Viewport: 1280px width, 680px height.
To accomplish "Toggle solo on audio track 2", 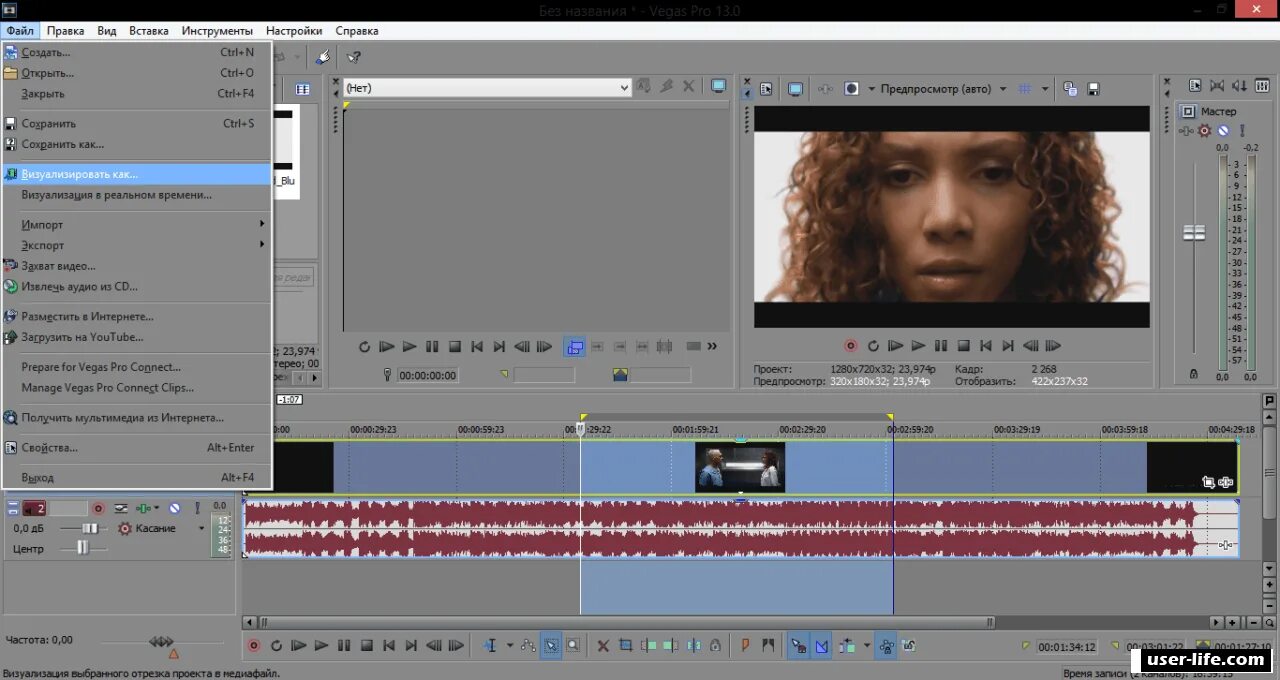I will (197, 508).
